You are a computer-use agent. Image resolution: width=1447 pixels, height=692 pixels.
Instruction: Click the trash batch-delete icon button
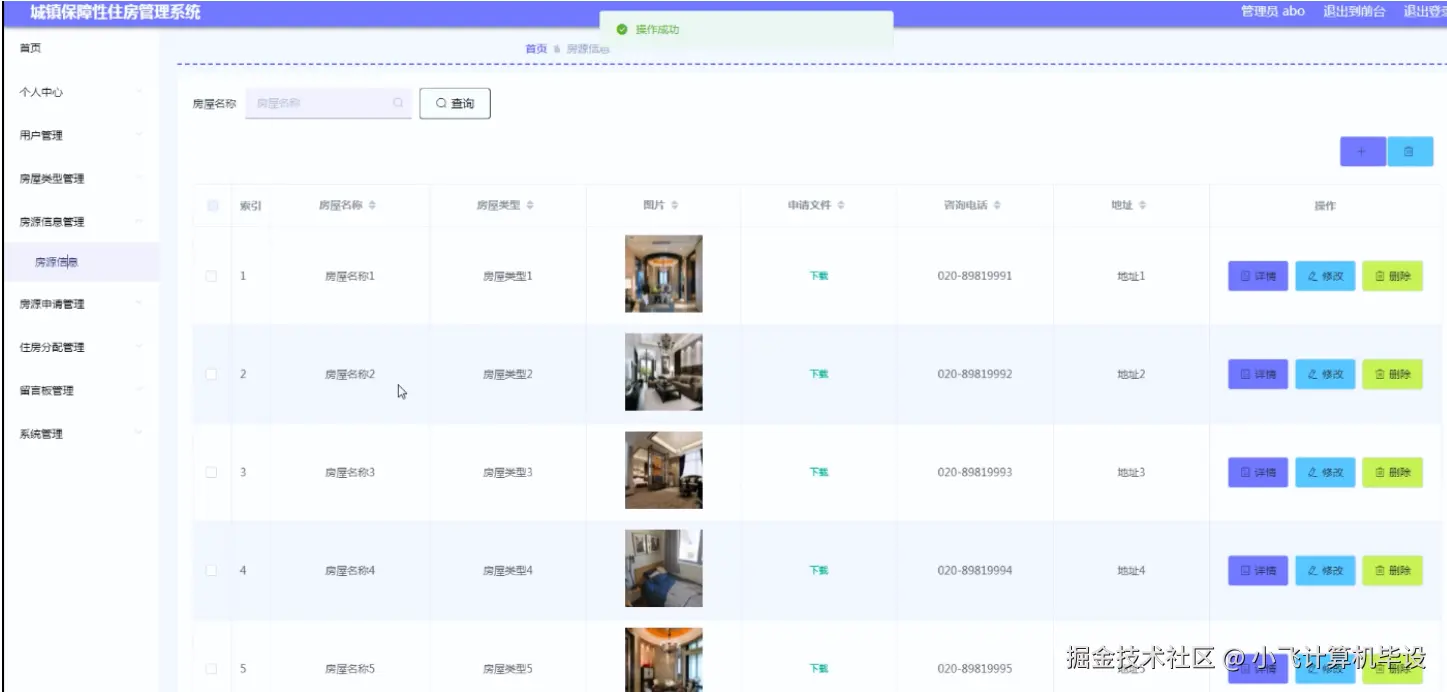click(x=1410, y=151)
